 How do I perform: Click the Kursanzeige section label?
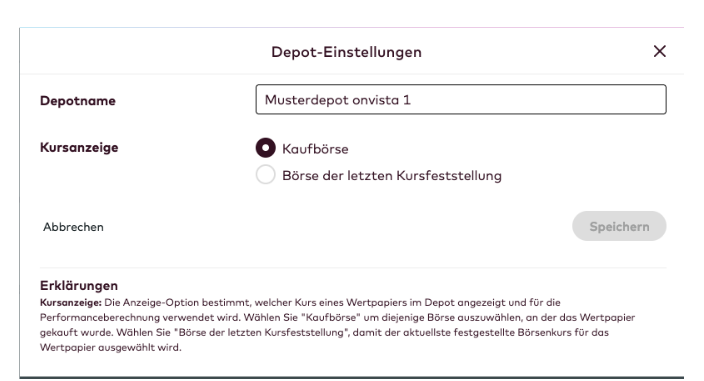point(79,147)
